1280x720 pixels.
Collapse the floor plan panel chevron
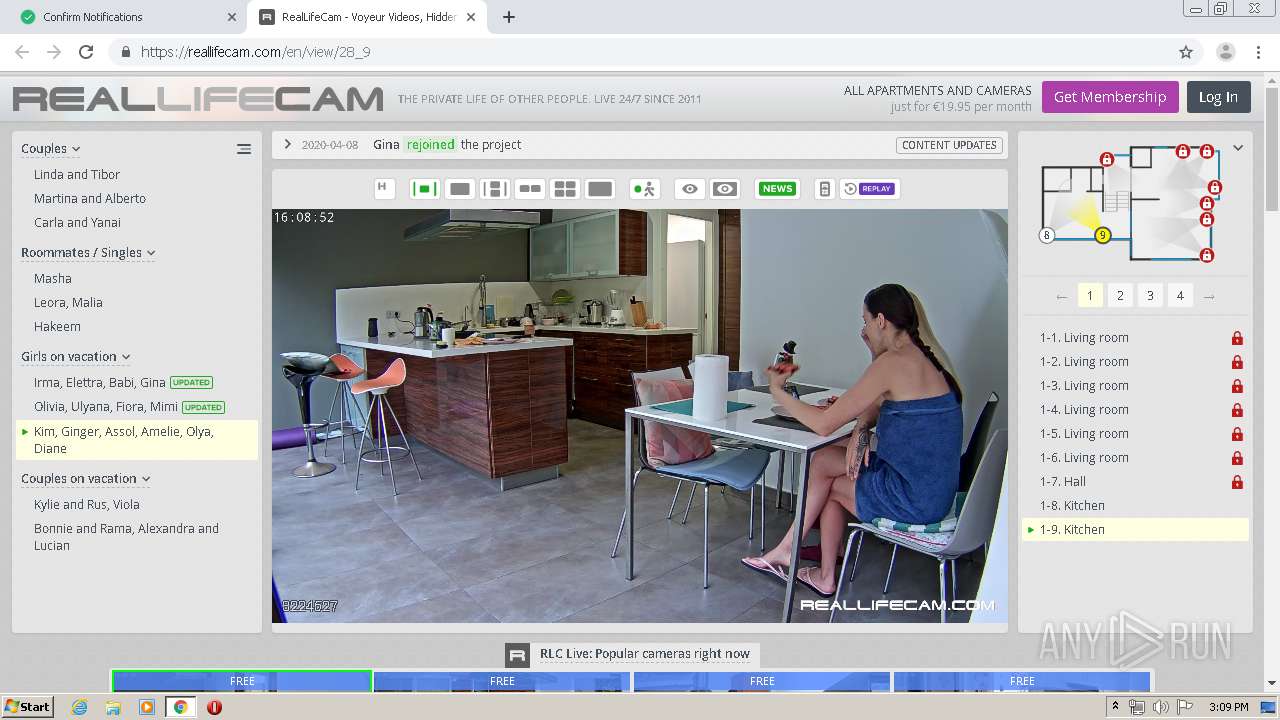(1238, 148)
